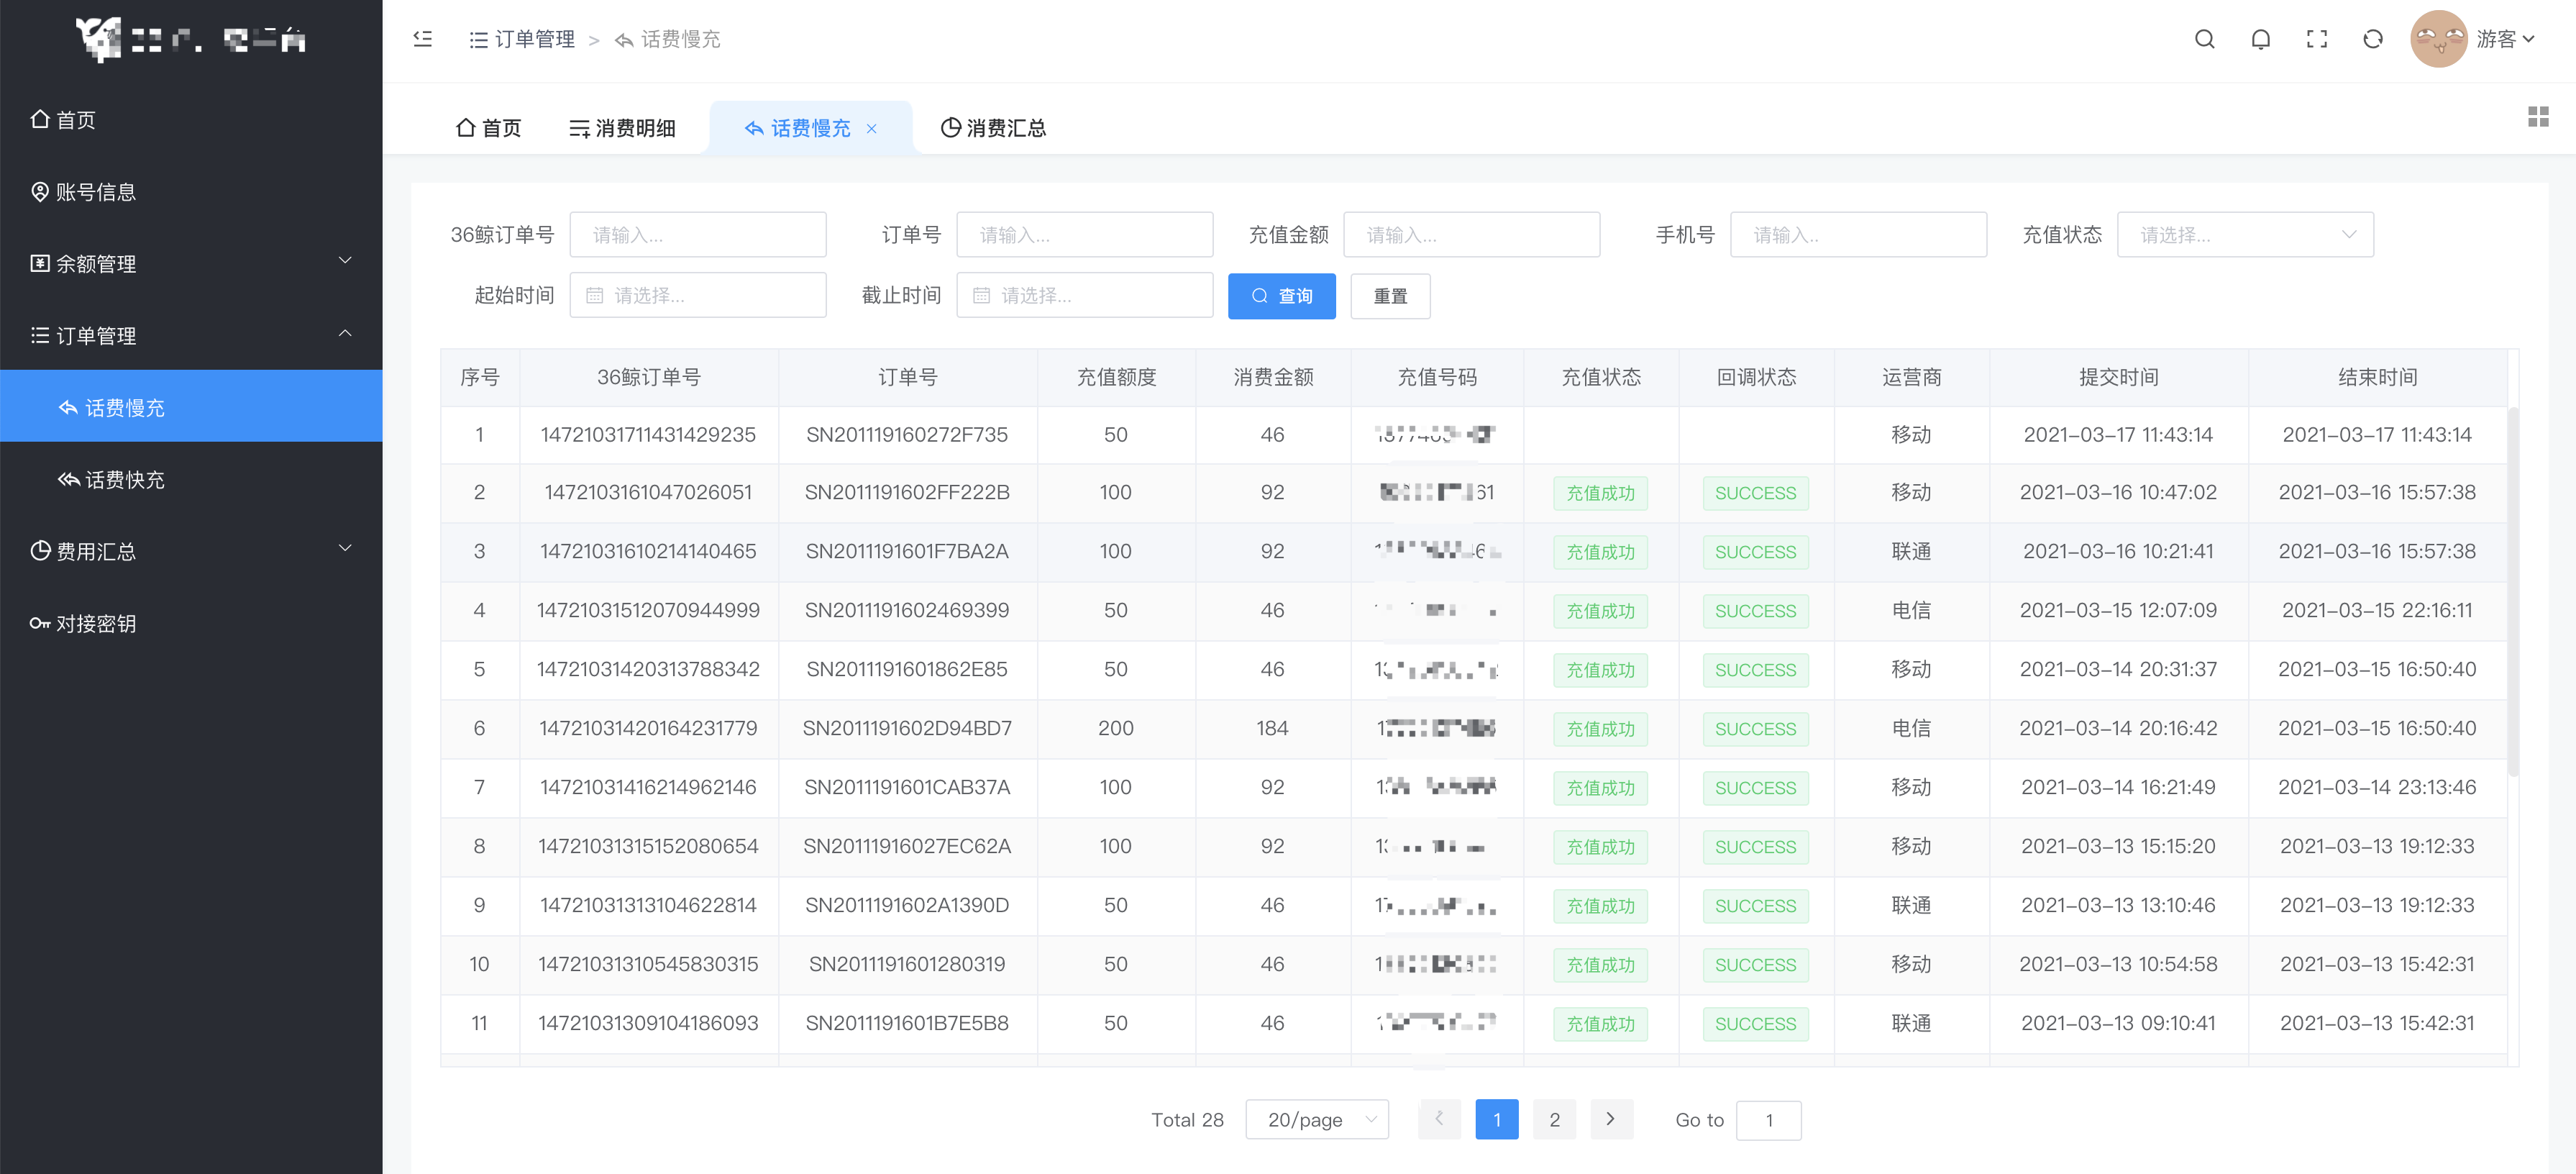Viewport: 2576px width, 1174px height.
Task: Open the grid layout icon near tabs
Action: click(x=2537, y=117)
